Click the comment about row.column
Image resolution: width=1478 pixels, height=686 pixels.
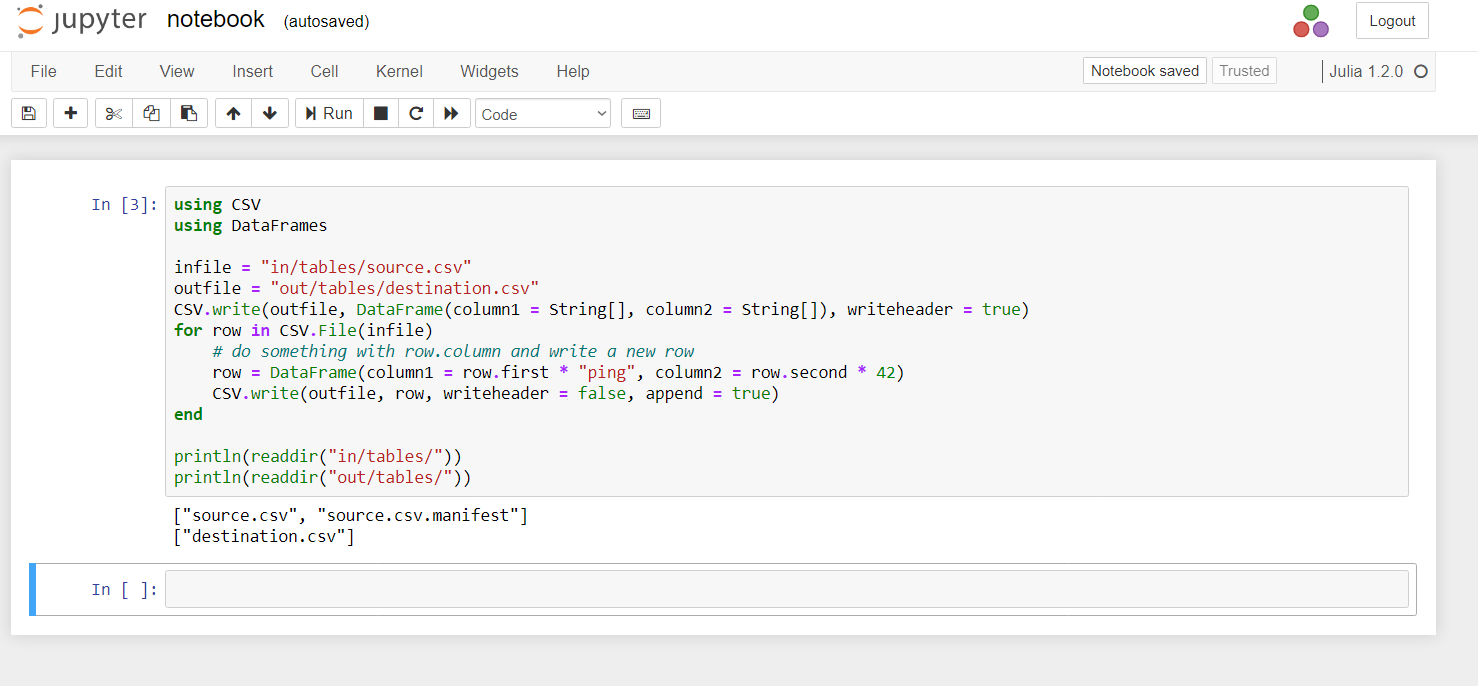point(453,351)
